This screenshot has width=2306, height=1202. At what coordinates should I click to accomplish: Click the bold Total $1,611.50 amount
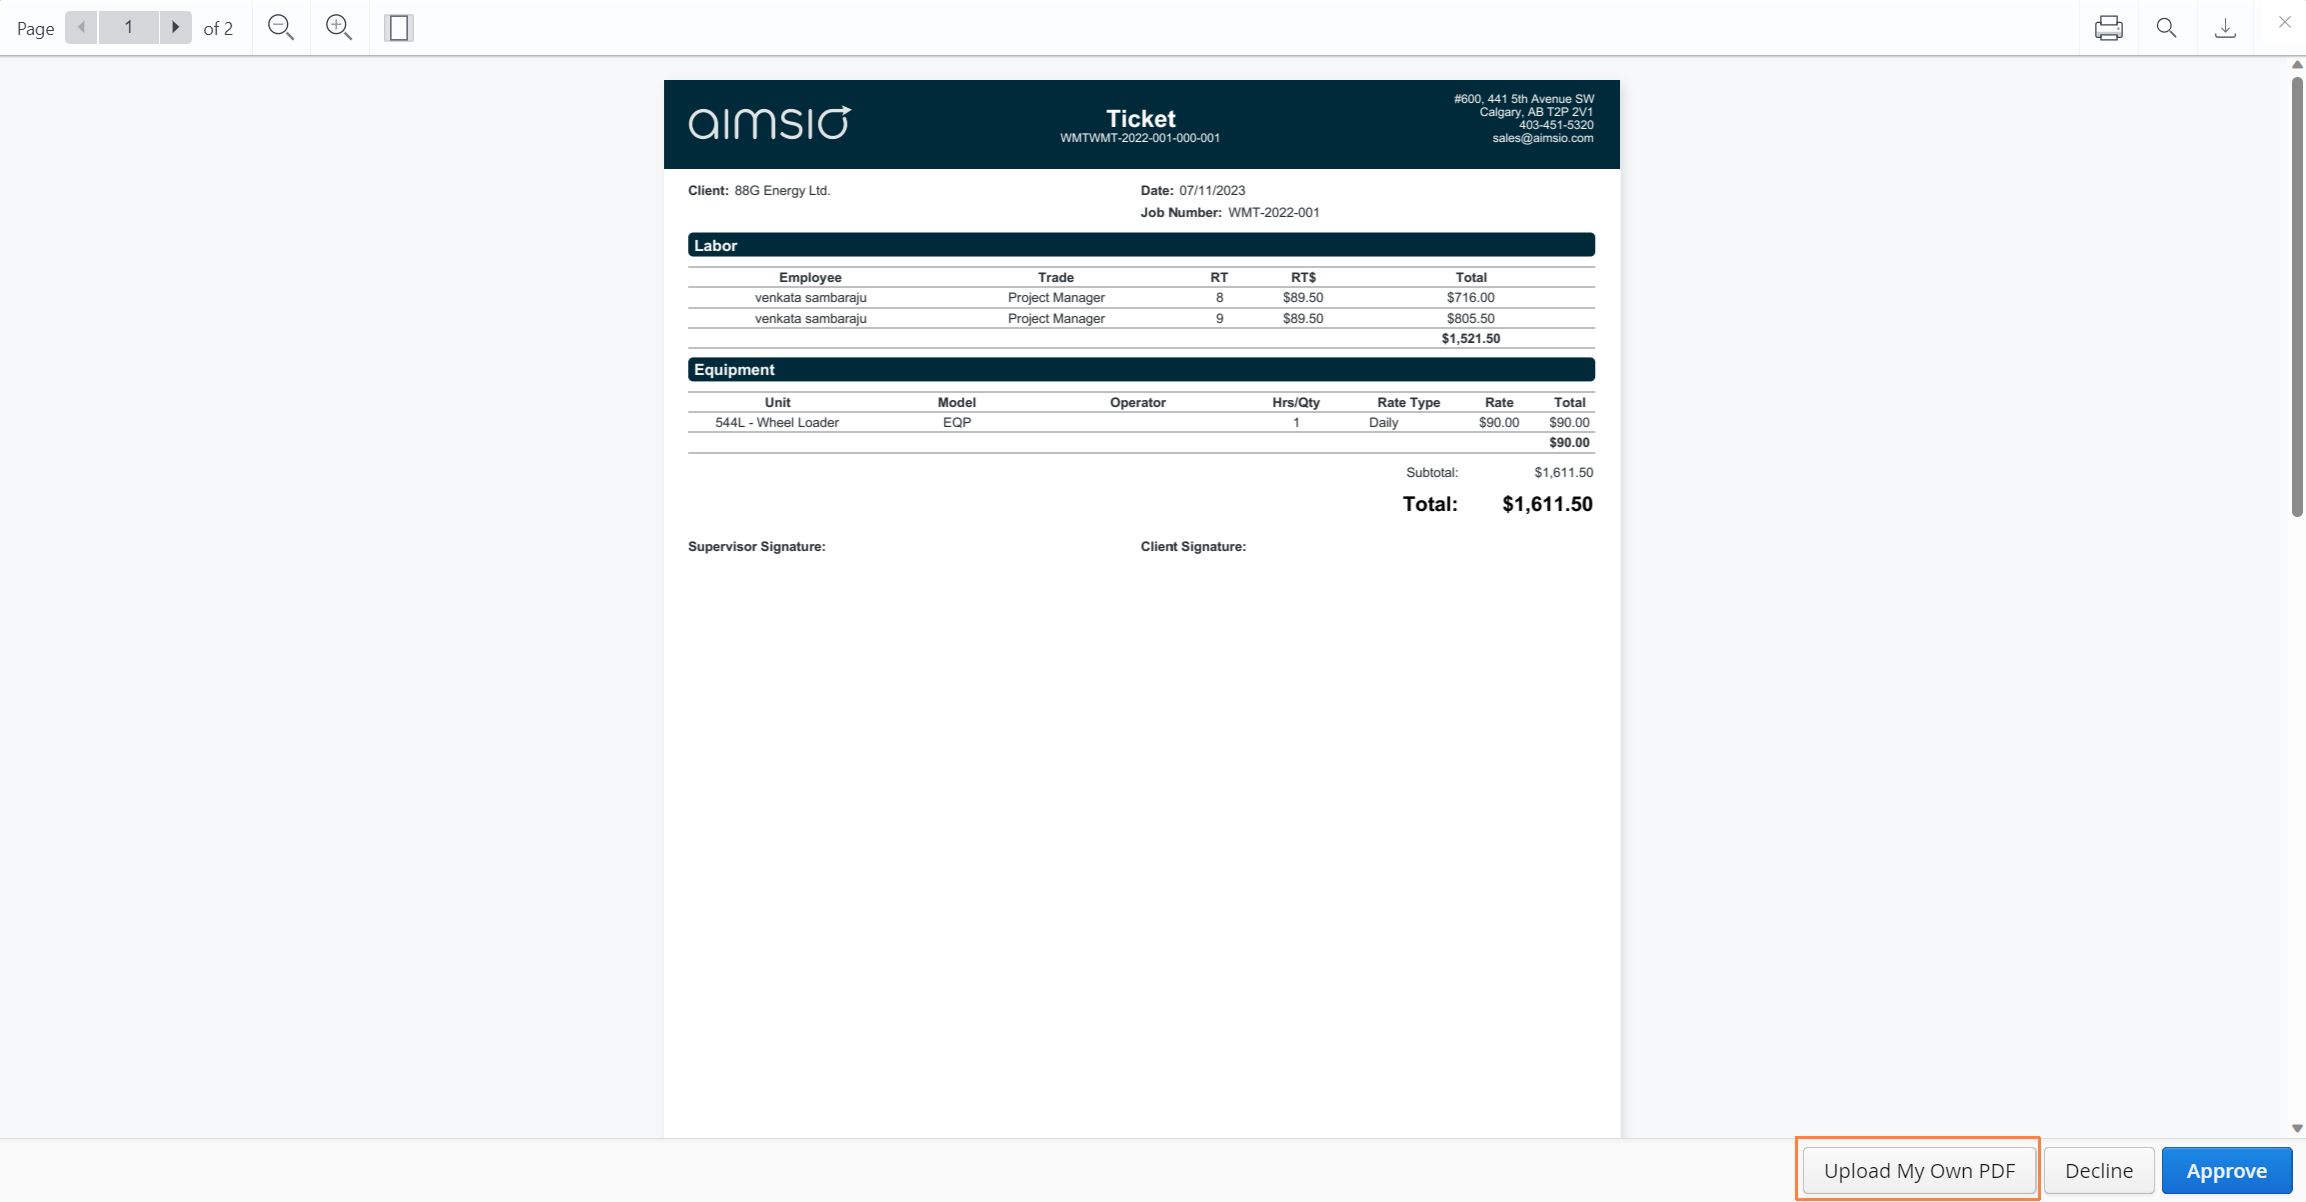[1547, 504]
